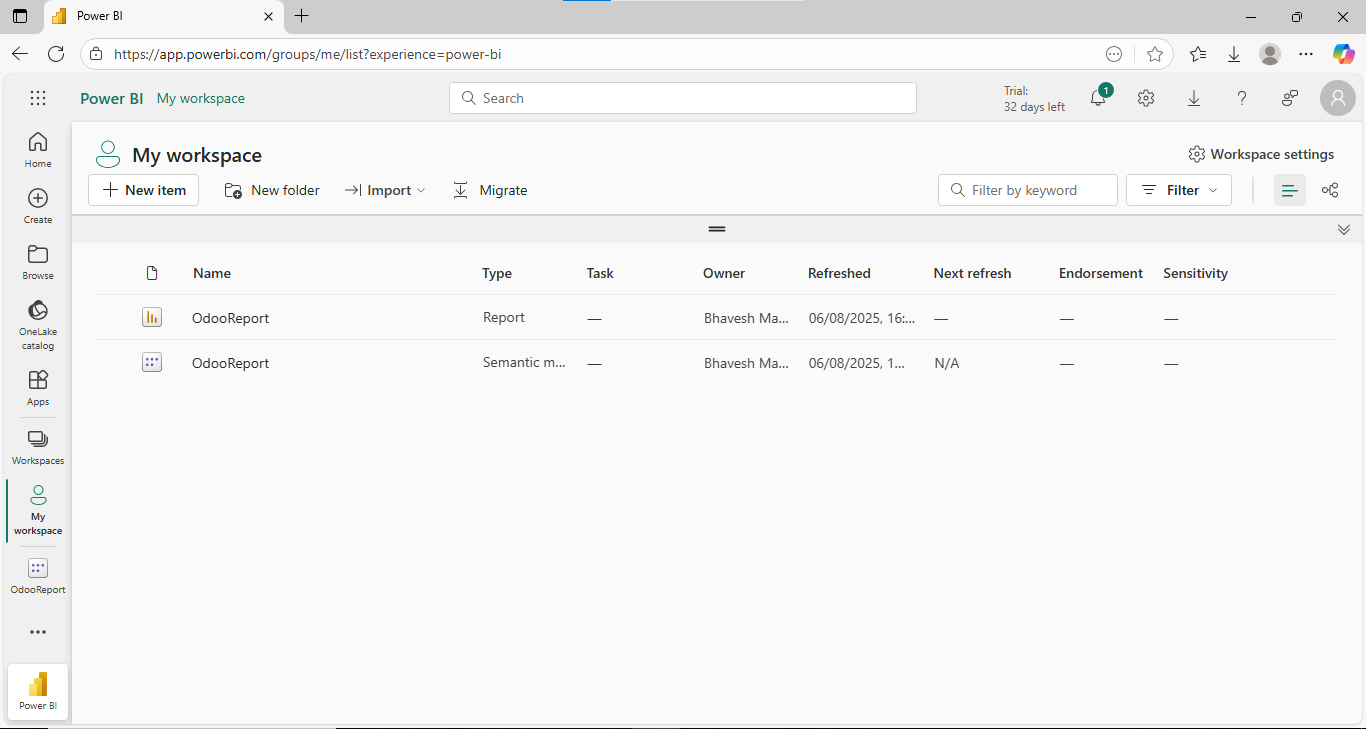The image size is (1366, 729).
Task: Click the OdooReport semantic model icon
Action: [151, 362]
